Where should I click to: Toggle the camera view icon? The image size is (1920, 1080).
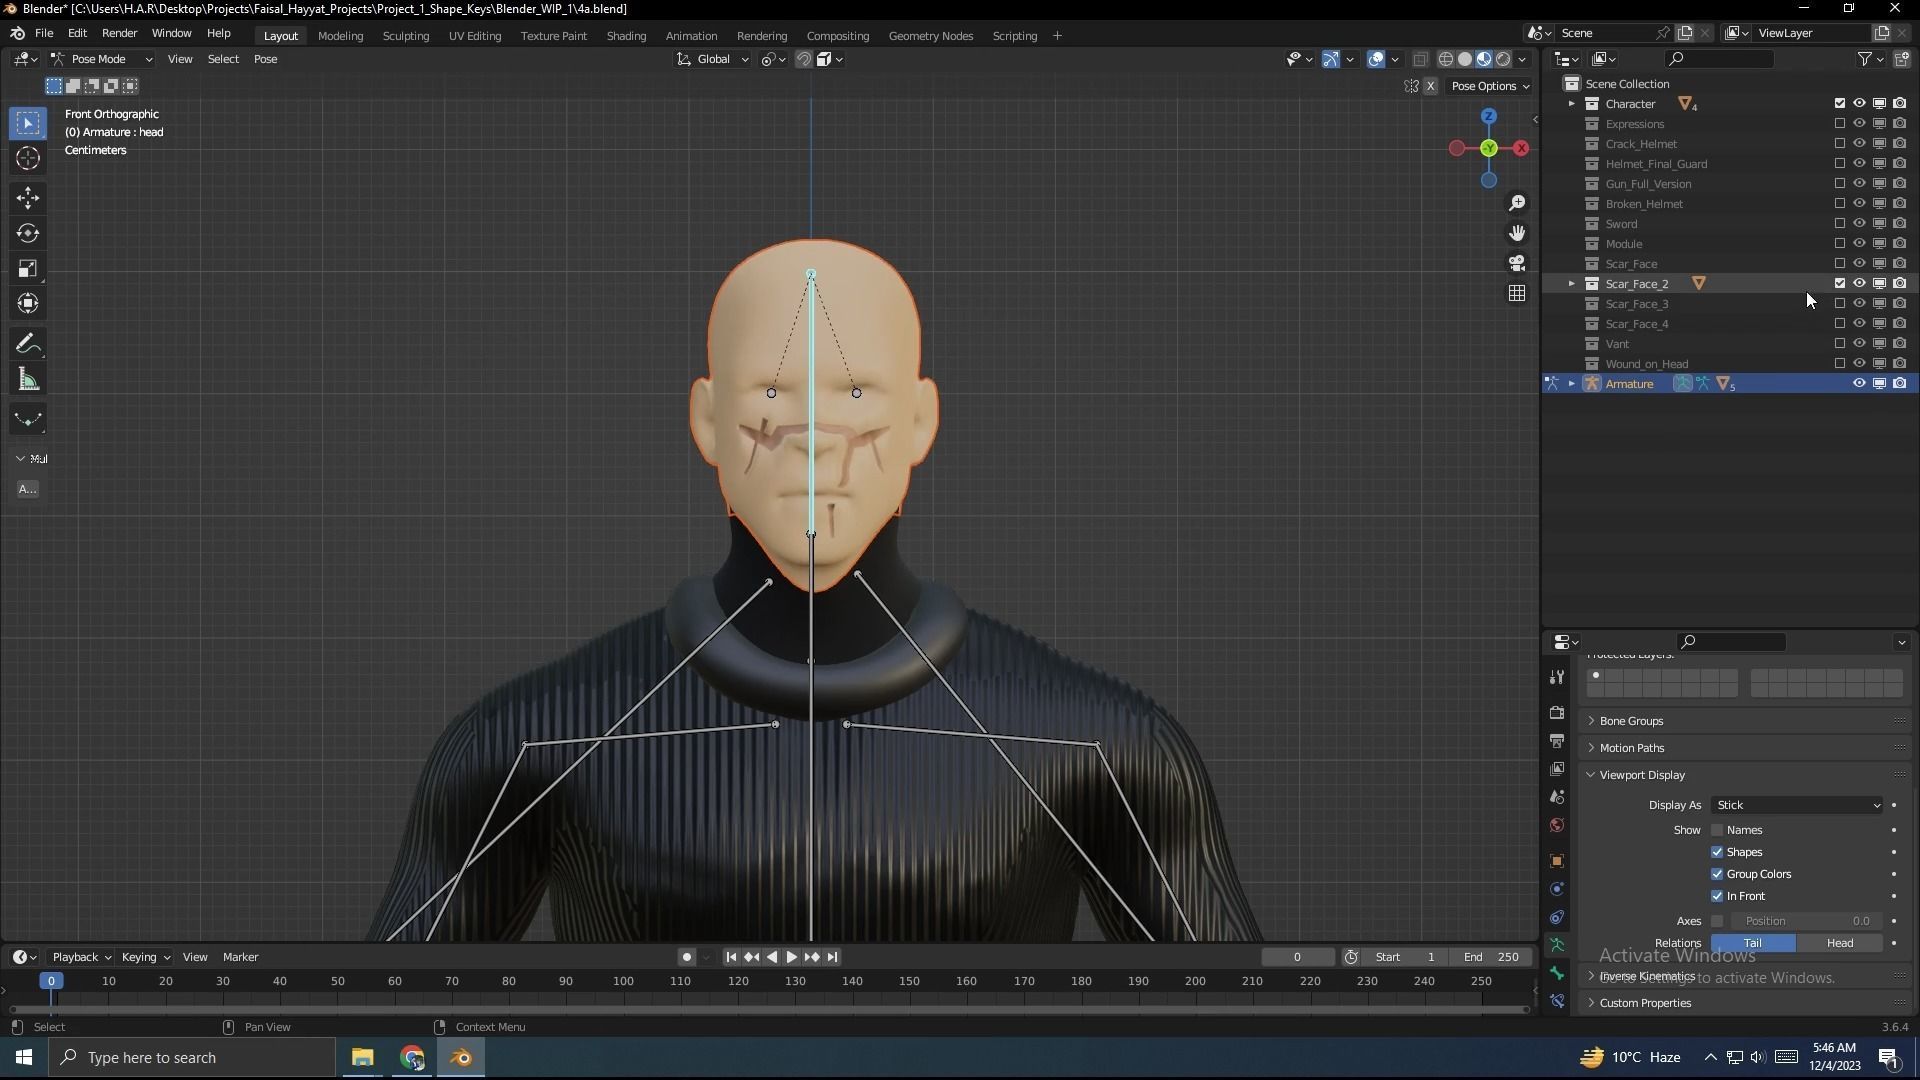[x=1517, y=263]
